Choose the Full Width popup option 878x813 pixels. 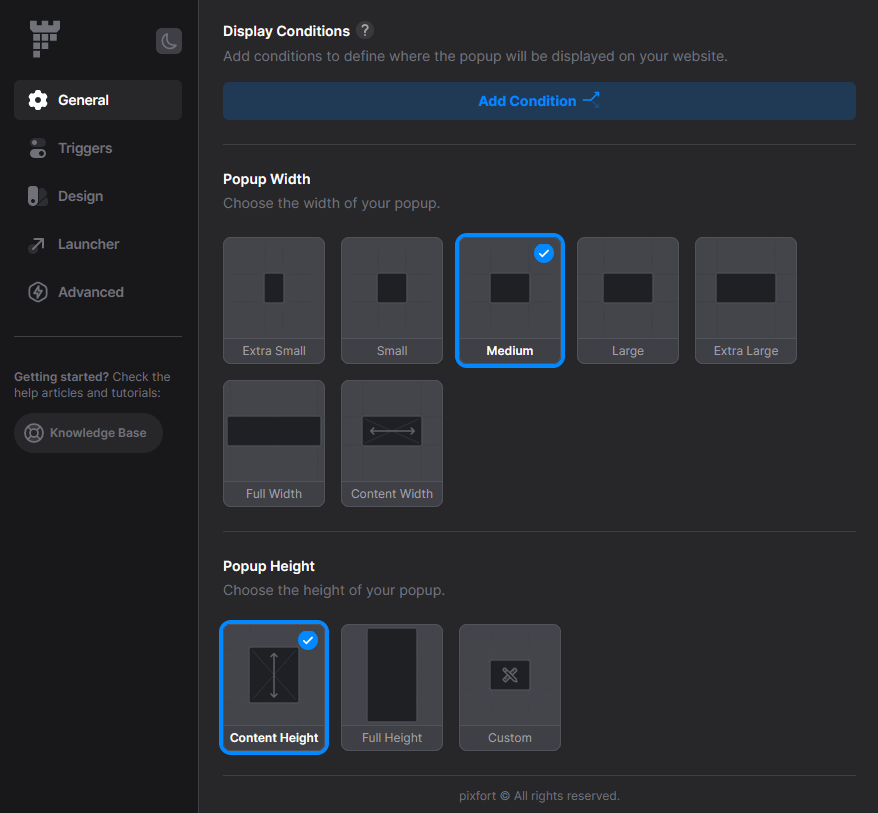pos(273,443)
